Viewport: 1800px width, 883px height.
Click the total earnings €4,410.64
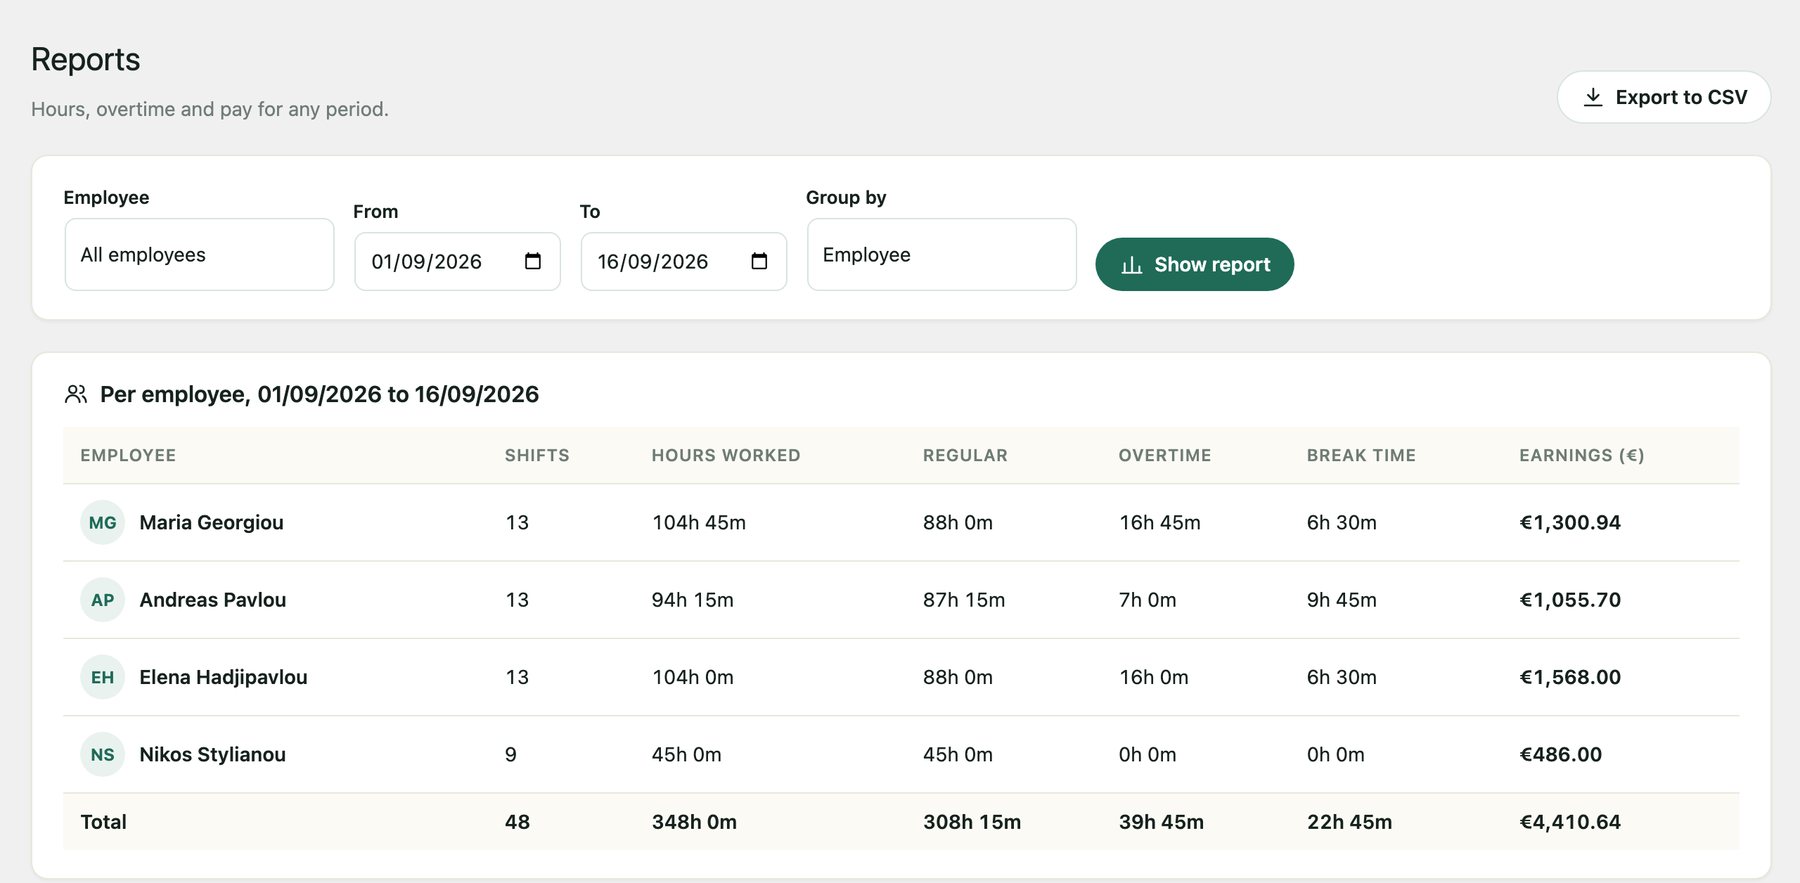click(x=1570, y=822)
